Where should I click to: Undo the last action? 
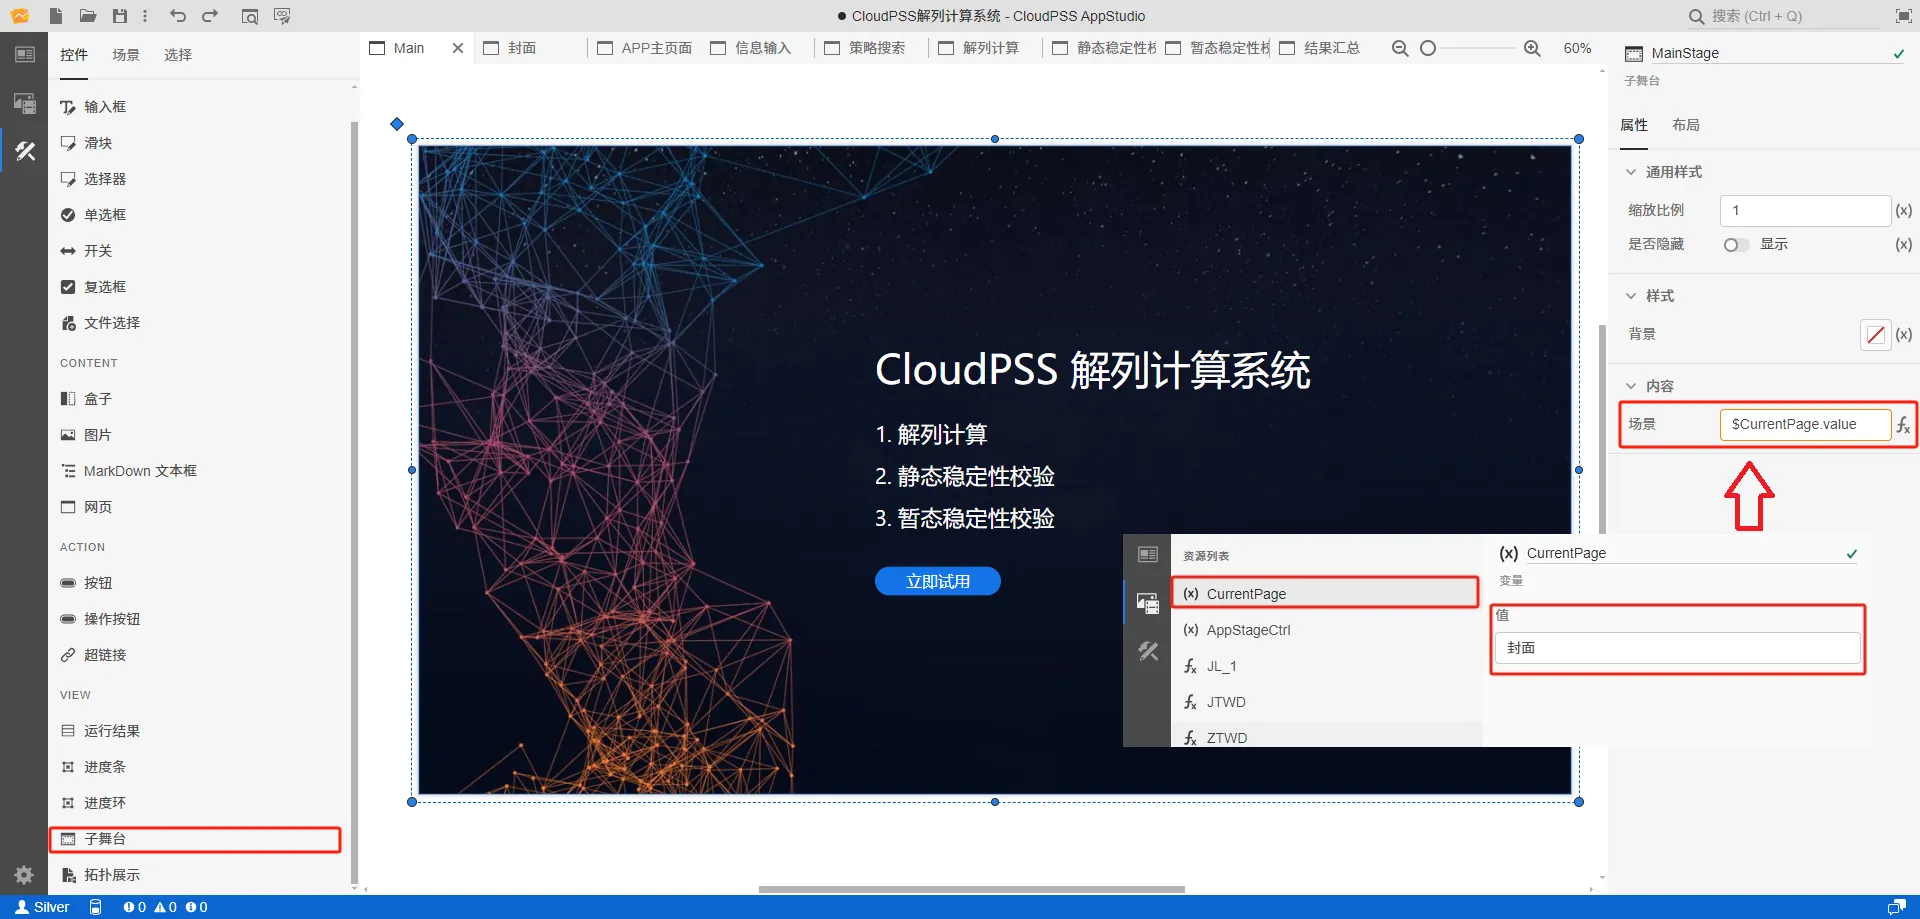pyautogui.click(x=178, y=16)
